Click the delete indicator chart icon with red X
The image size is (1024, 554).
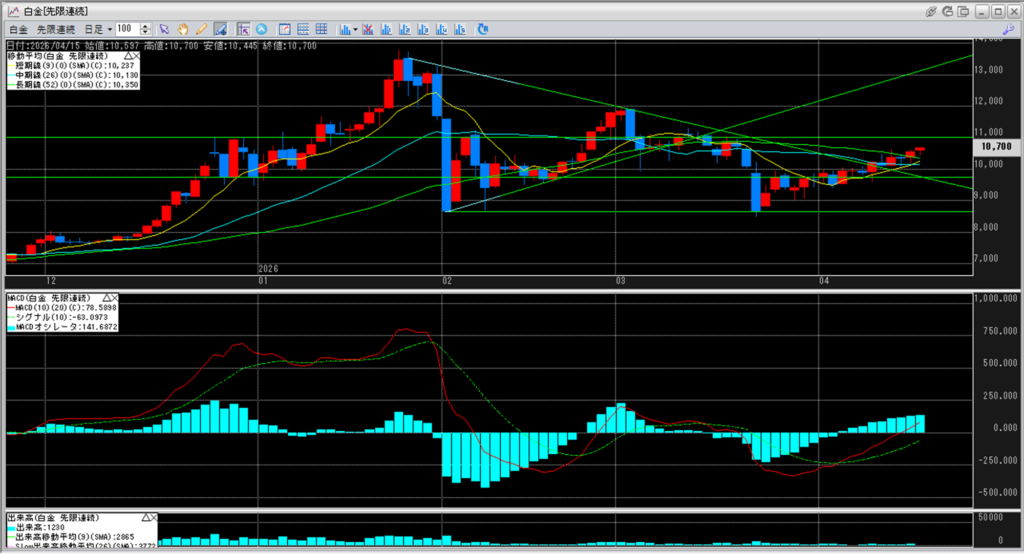(369, 29)
